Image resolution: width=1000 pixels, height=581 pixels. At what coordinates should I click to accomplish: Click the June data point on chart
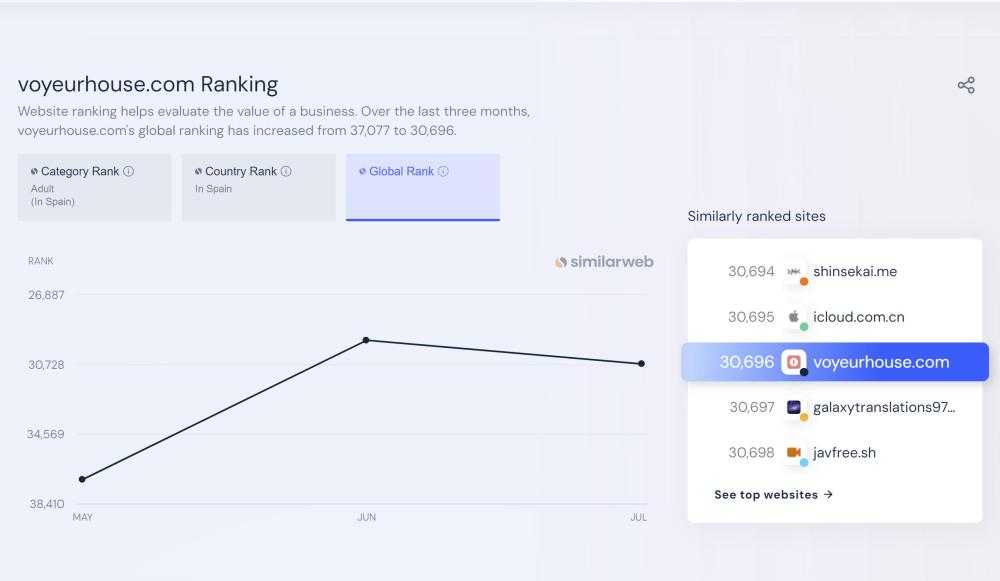(x=366, y=340)
